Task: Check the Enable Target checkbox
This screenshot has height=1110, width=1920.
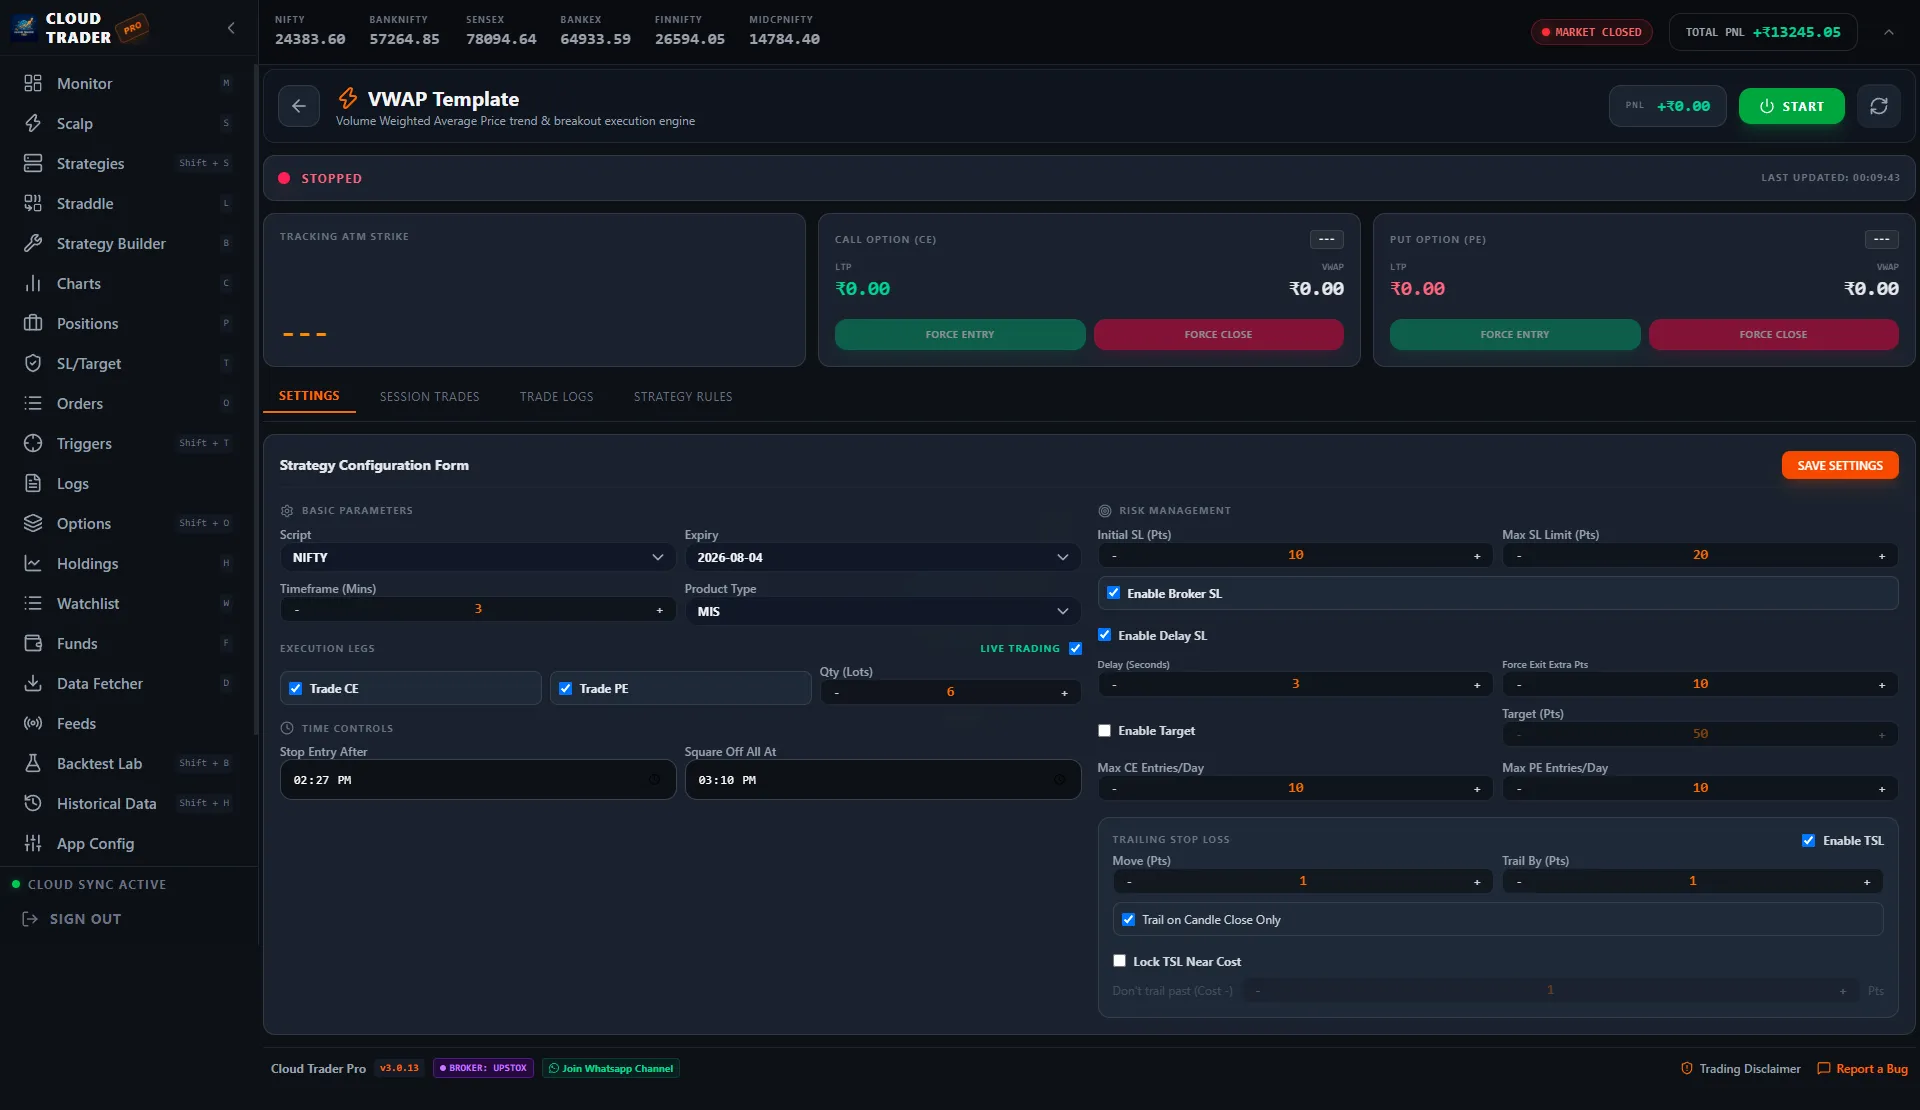Action: pyautogui.click(x=1104, y=730)
